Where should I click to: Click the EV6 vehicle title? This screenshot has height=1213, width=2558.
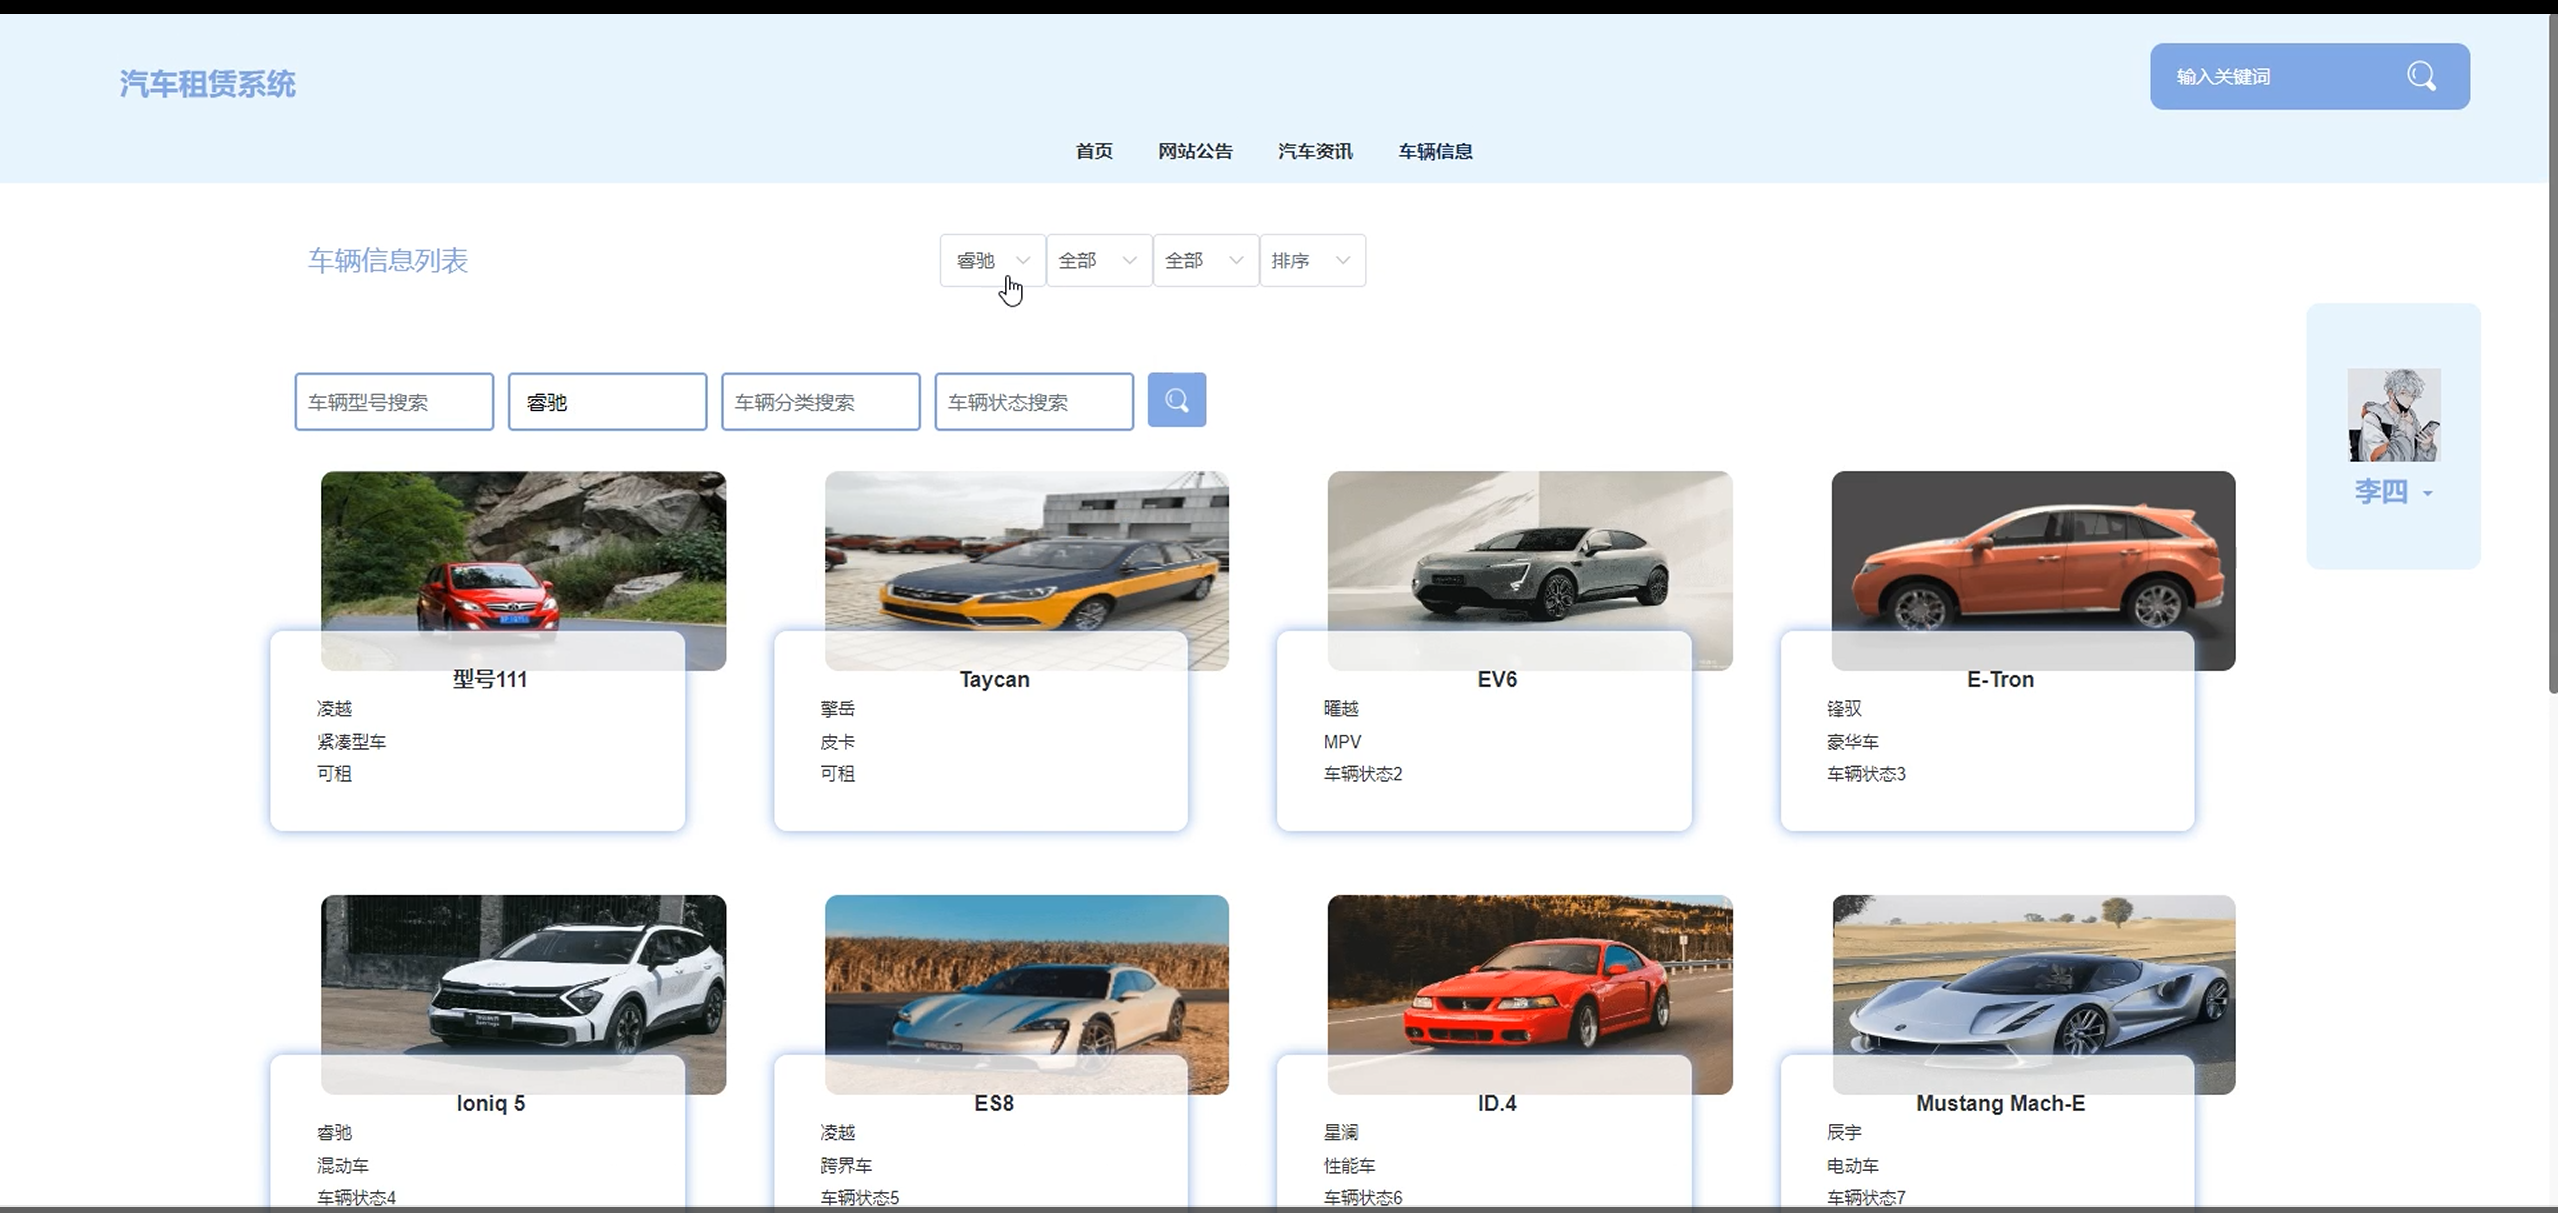pyautogui.click(x=1497, y=680)
